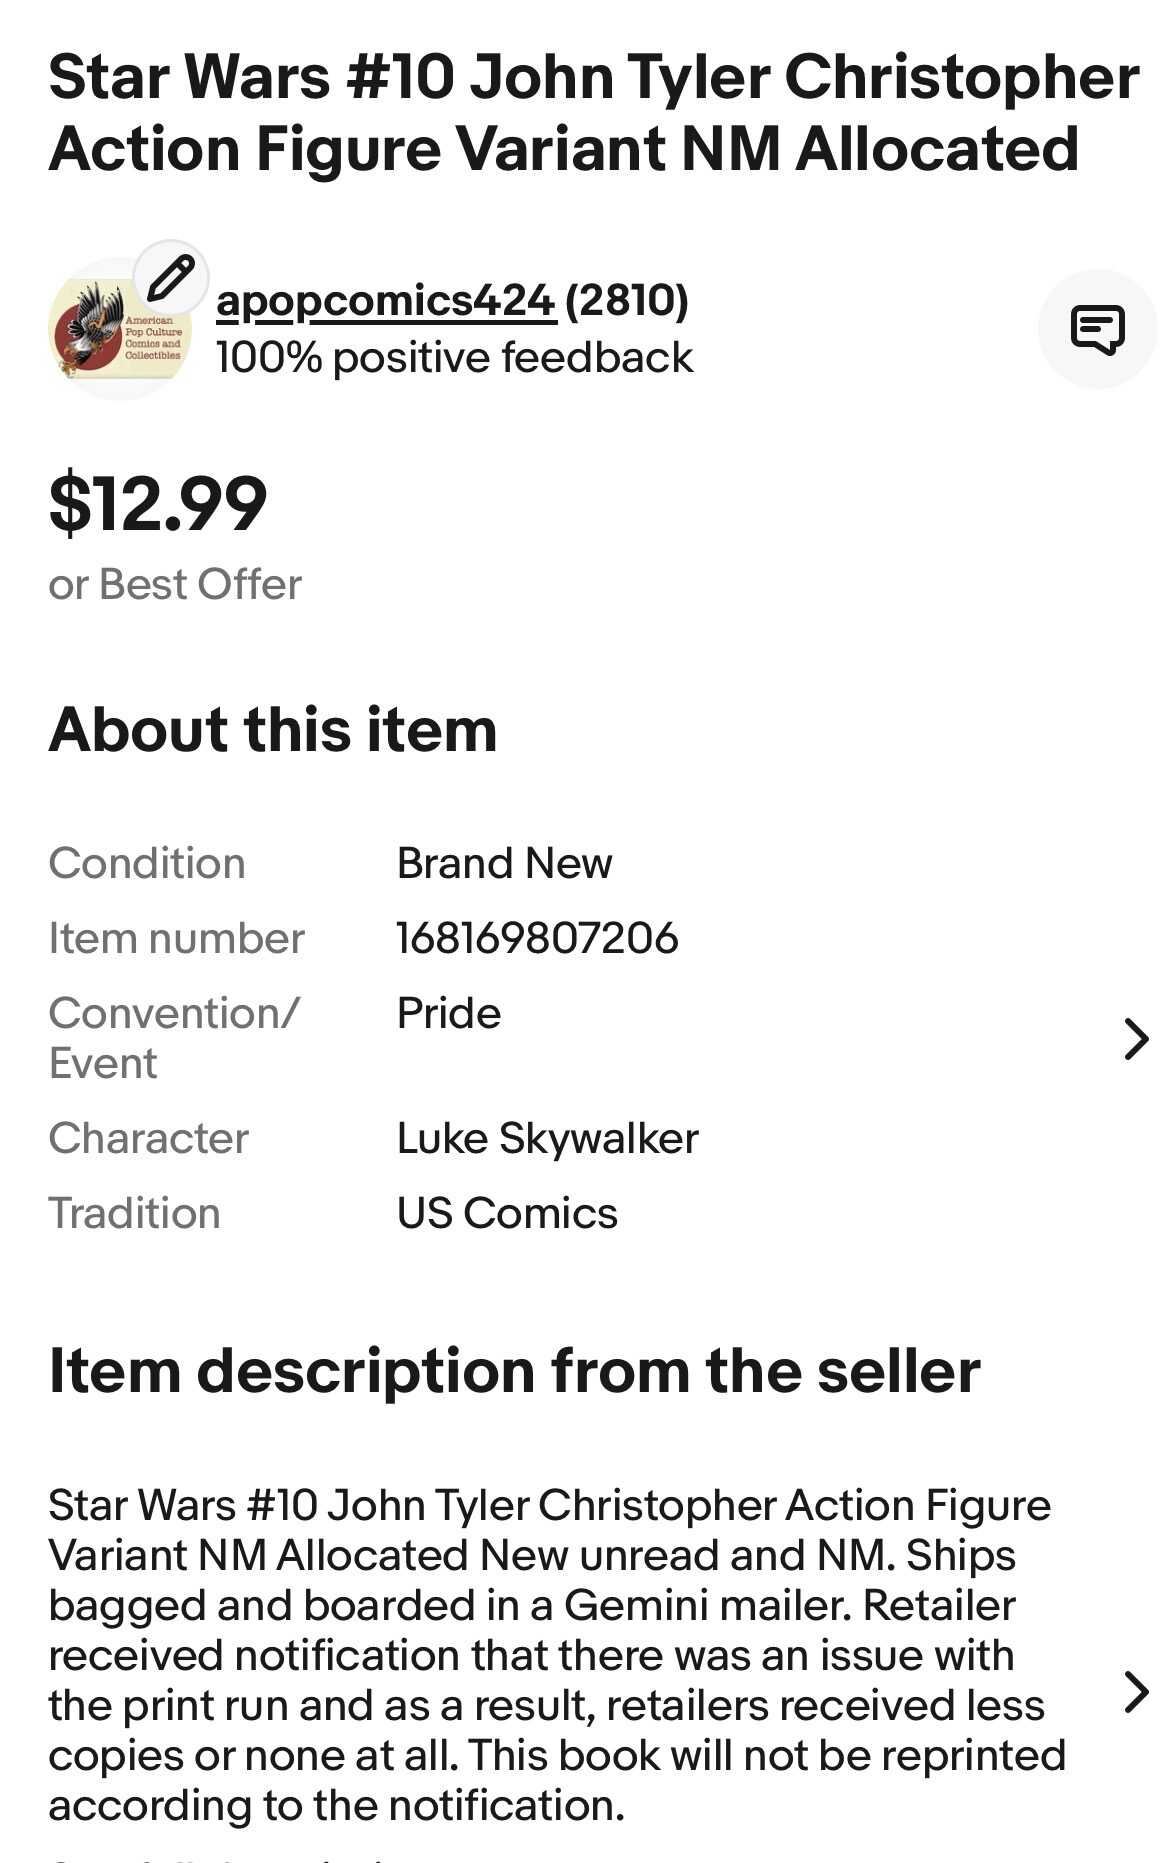Tap the US Comics tradition value

[507, 1213]
